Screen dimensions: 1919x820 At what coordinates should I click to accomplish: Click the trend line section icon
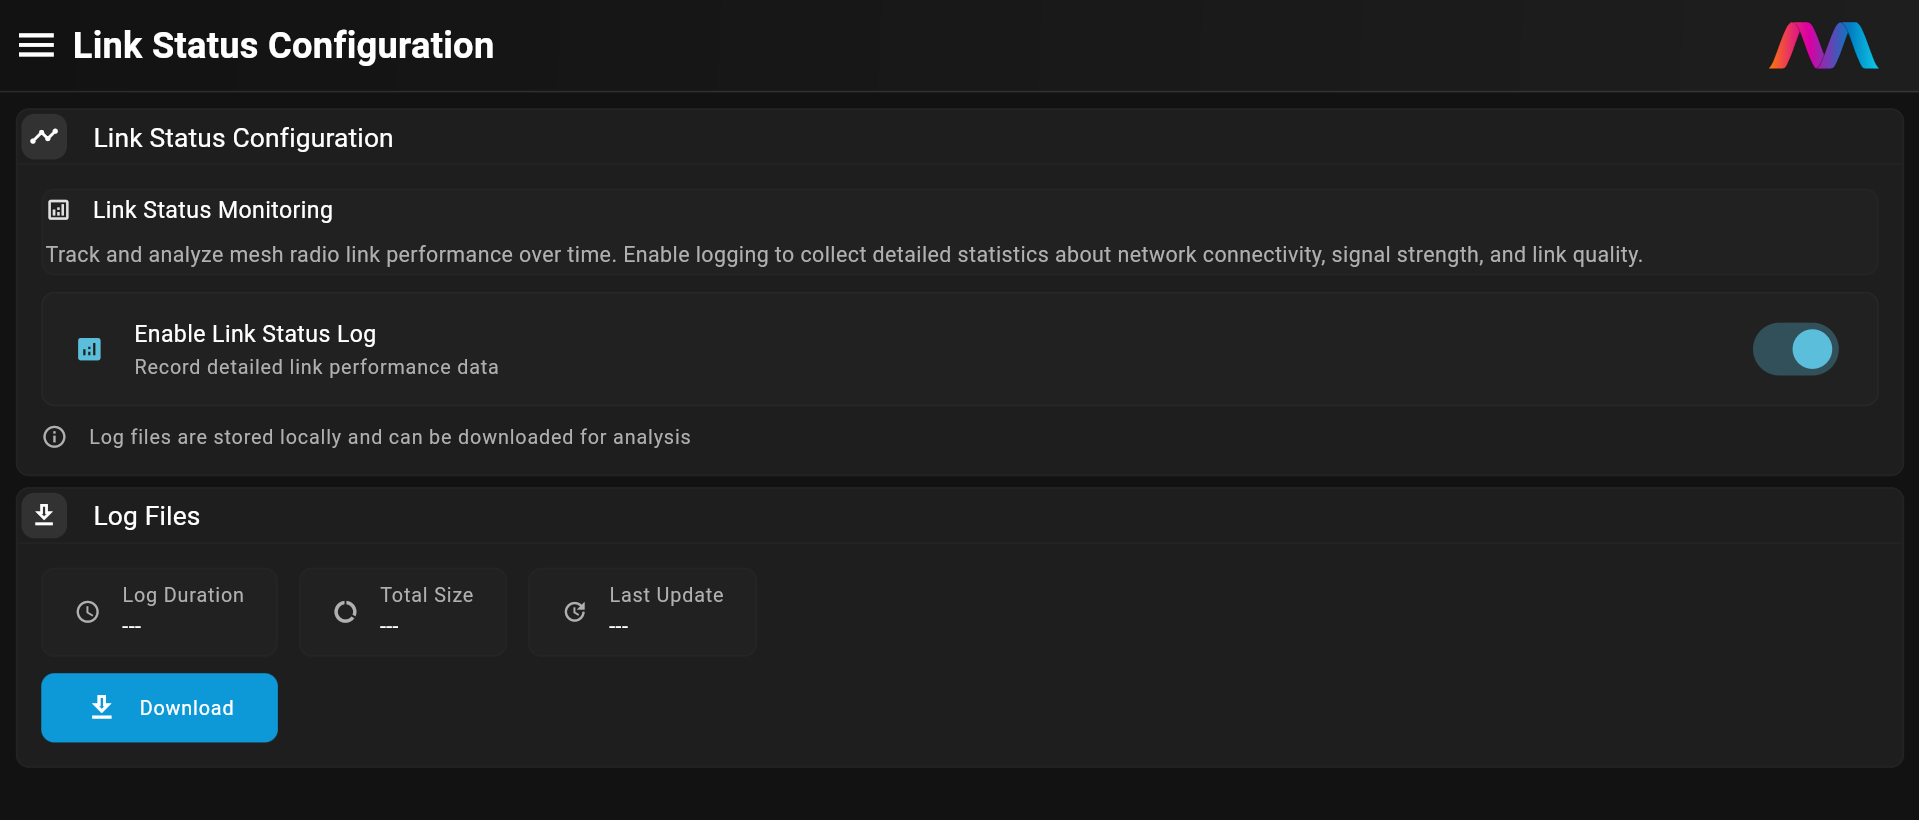click(x=44, y=137)
